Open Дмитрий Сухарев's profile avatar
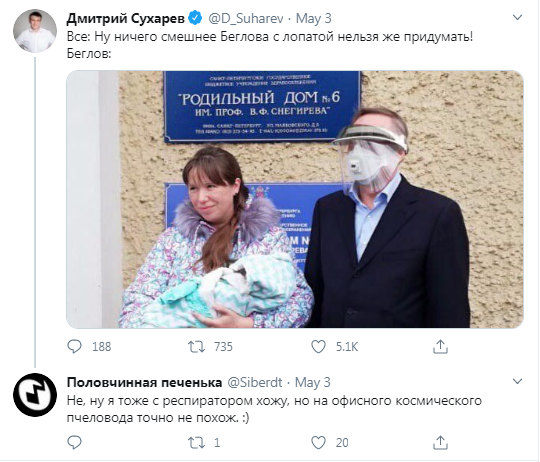540x462 pixels. point(35,31)
